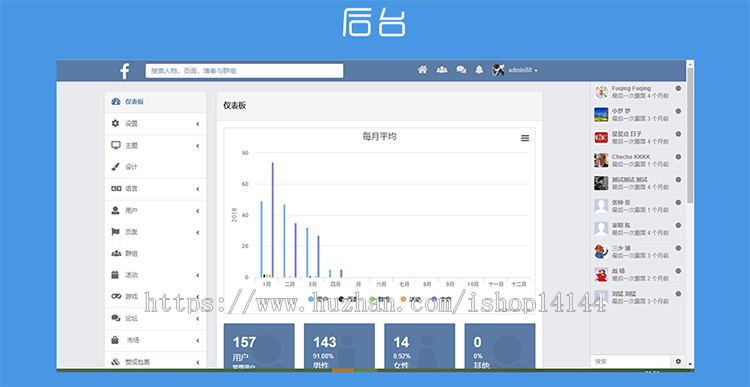The height and width of the screenshot is (387, 750).
Task: Open chat with Fuqing Fuqing
Action: [x=638, y=92]
